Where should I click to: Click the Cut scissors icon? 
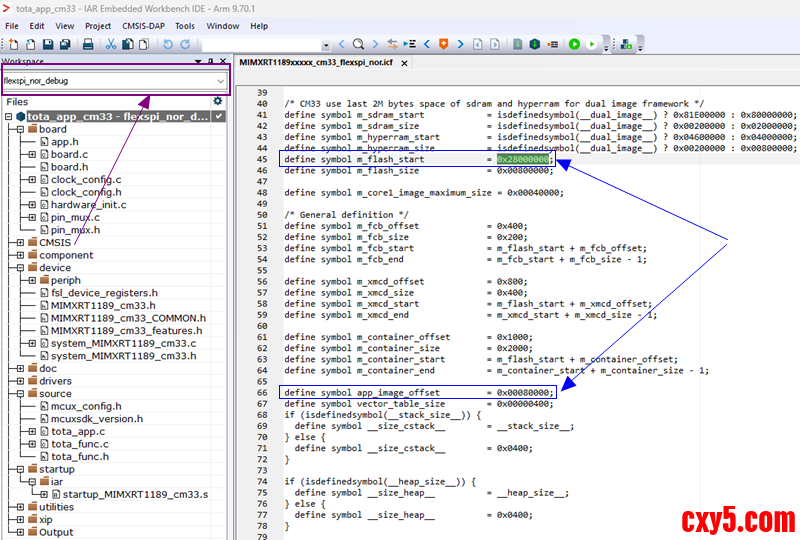[x=112, y=44]
